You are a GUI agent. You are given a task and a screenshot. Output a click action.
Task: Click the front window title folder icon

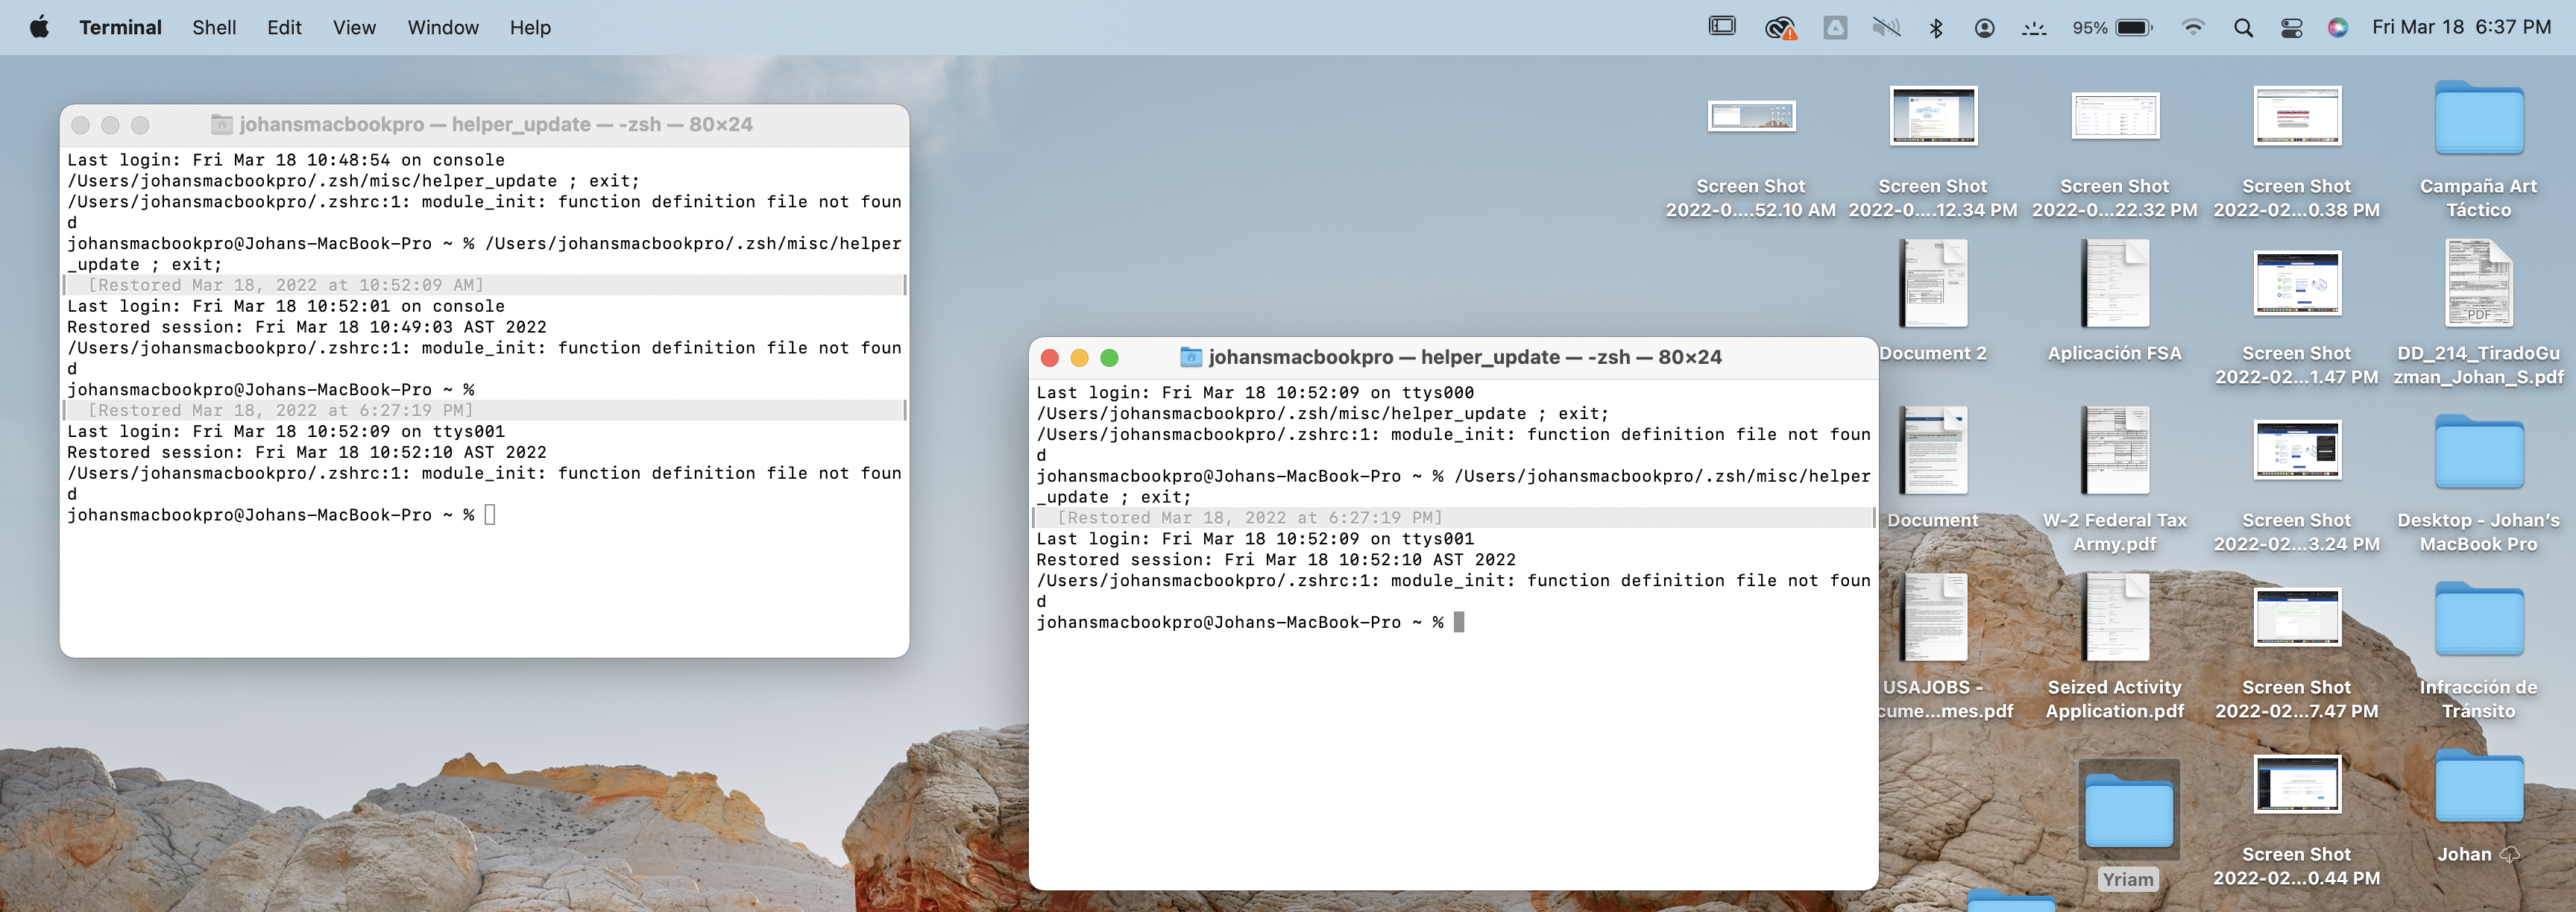1190,357
